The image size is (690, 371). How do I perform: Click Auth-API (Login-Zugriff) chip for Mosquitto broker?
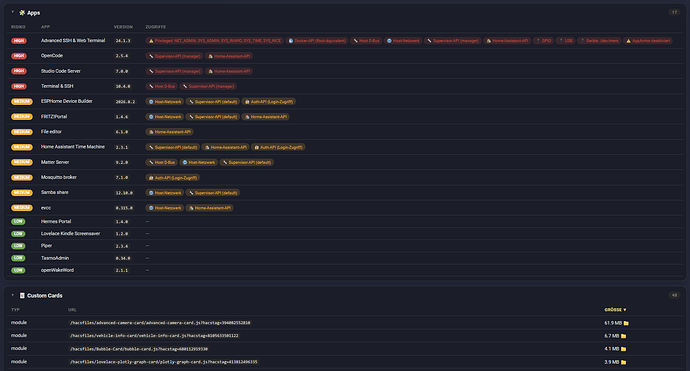[x=172, y=177]
